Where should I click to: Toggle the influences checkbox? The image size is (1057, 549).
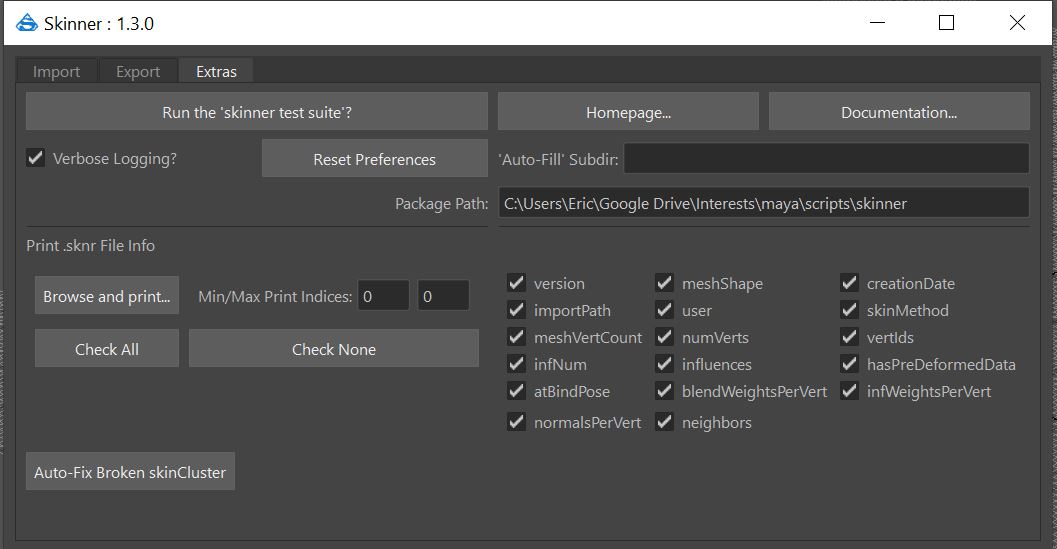pyautogui.click(x=665, y=364)
